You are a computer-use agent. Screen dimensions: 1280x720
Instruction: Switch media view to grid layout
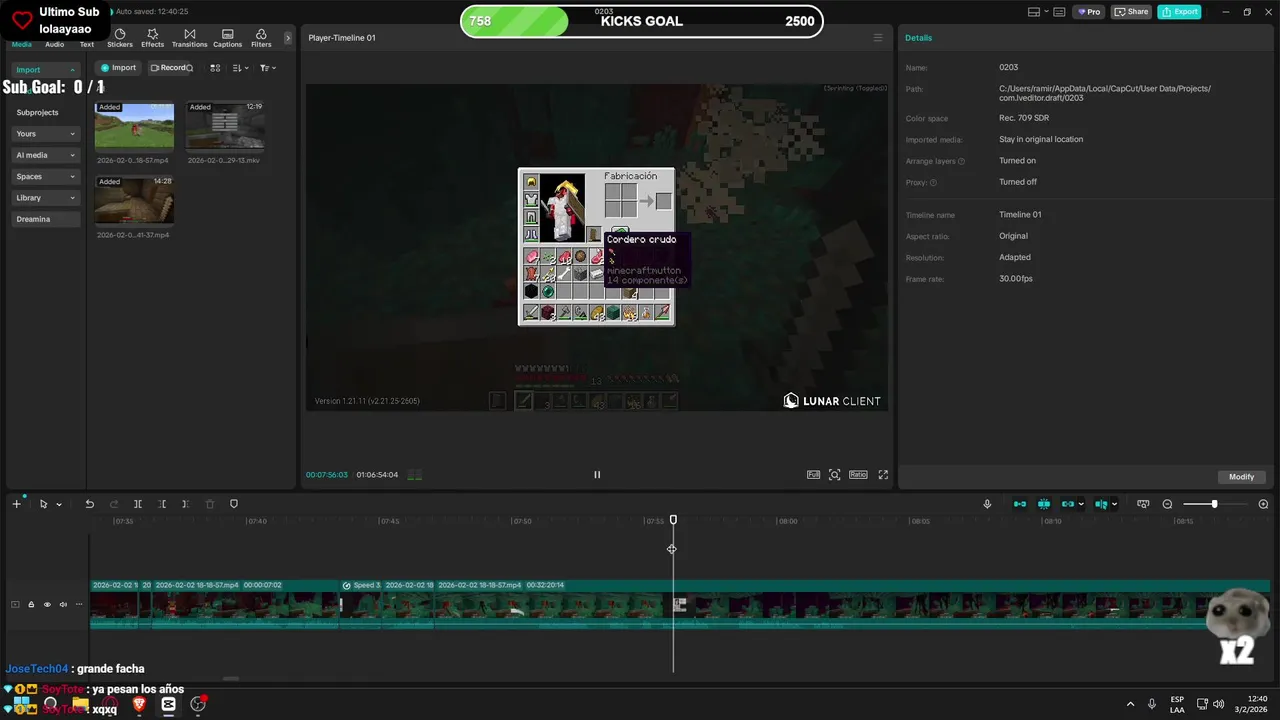tap(215, 68)
